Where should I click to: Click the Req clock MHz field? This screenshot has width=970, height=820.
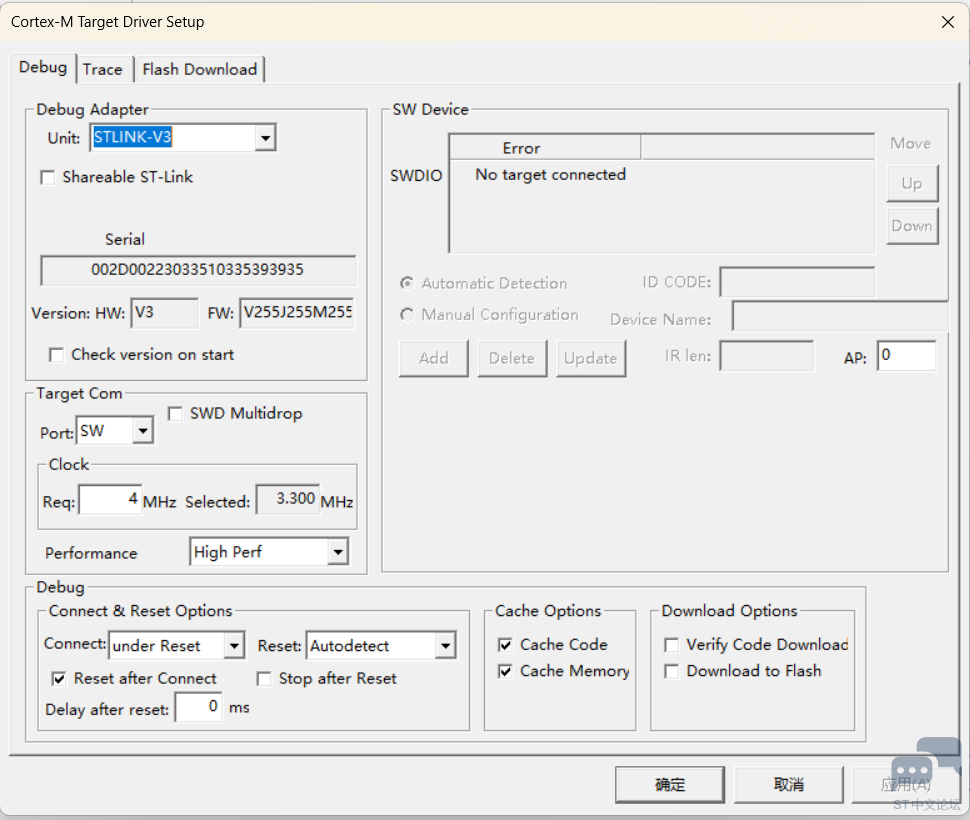click(110, 500)
